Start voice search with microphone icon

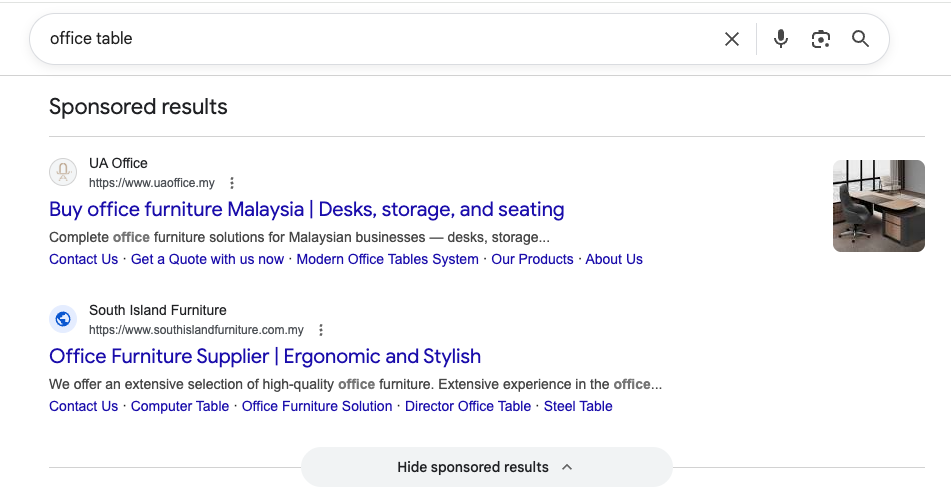pyautogui.click(x=781, y=39)
